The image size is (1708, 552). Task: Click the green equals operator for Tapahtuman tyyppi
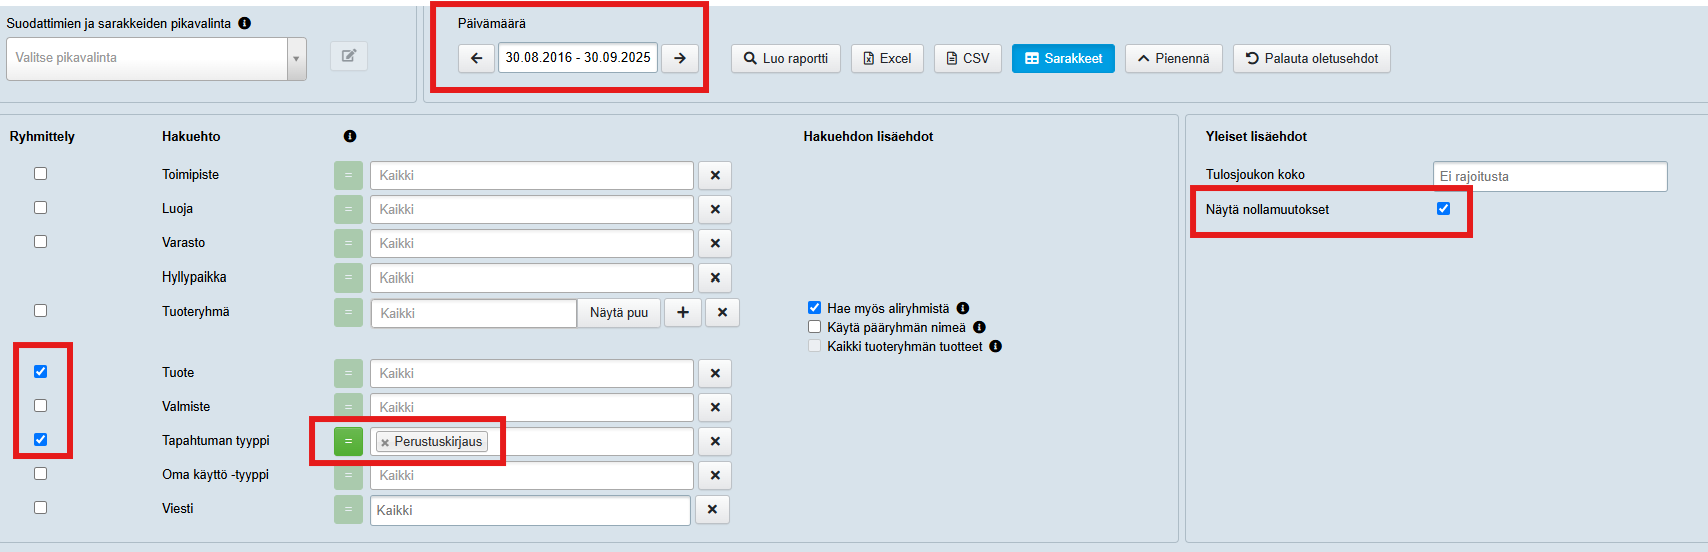coord(348,441)
